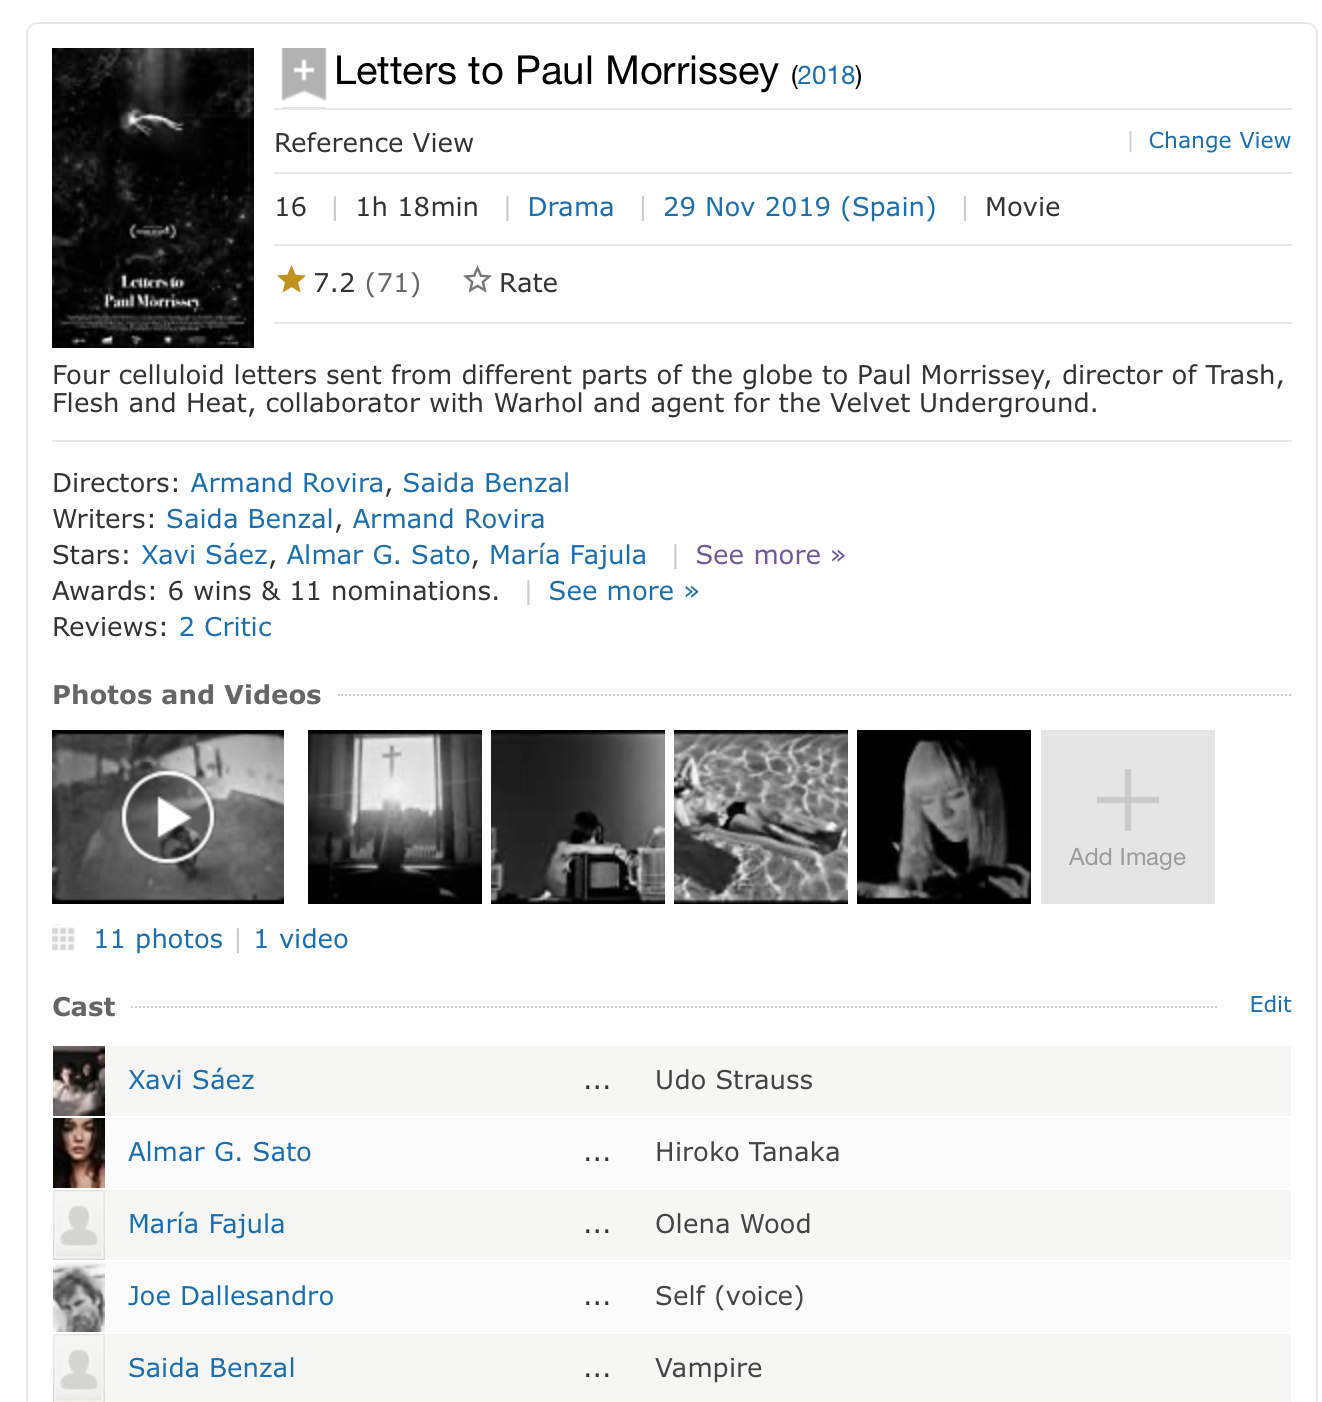Screen dimensions: 1322x1402
Task: Switch layout via Change View link
Action: coord(1219,141)
